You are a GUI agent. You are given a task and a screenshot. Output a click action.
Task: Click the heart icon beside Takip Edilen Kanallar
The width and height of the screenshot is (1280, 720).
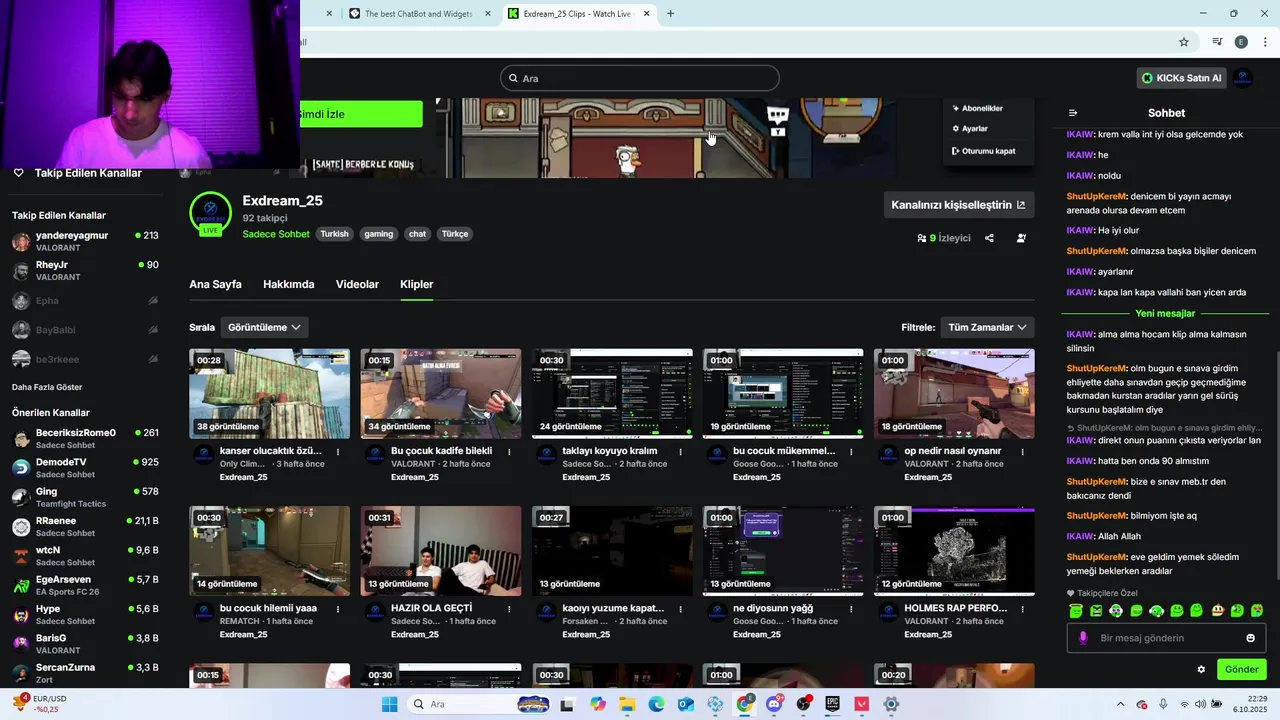pyautogui.click(x=18, y=173)
